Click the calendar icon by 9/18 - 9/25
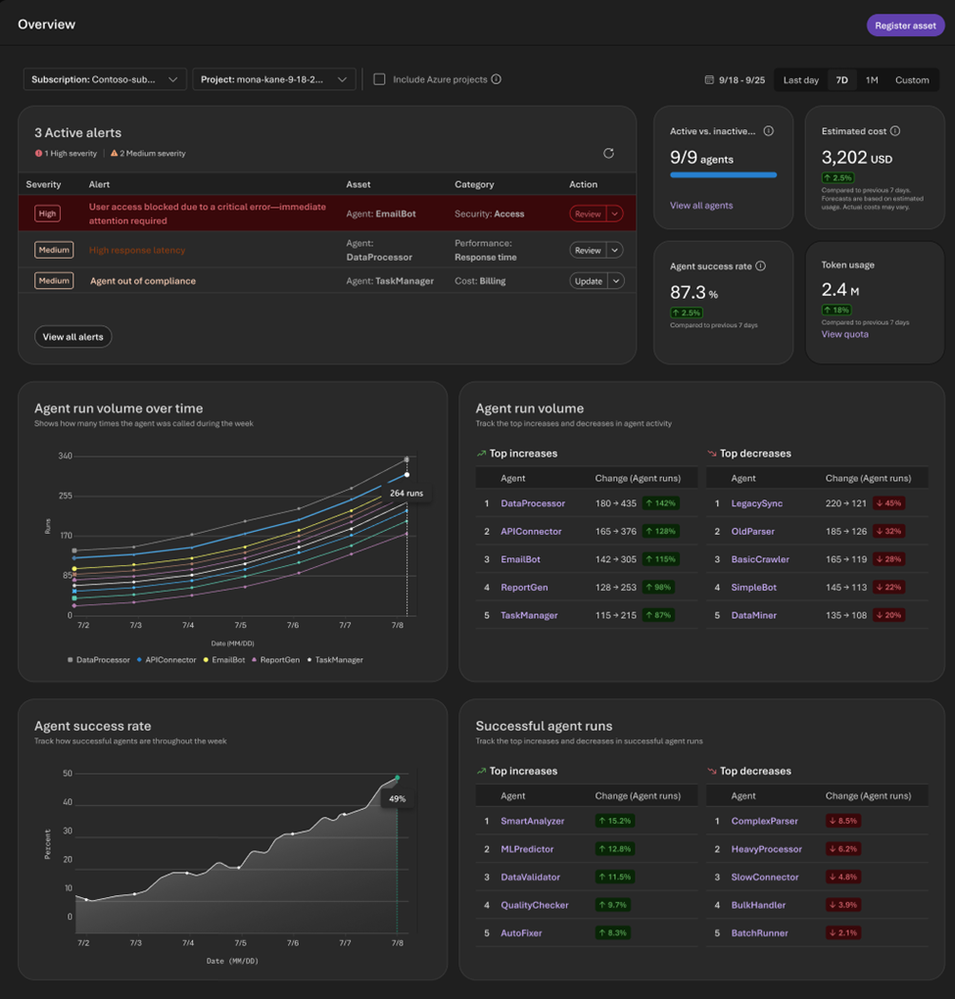This screenshot has width=955, height=999. pyautogui.click(x=709, y=80)
